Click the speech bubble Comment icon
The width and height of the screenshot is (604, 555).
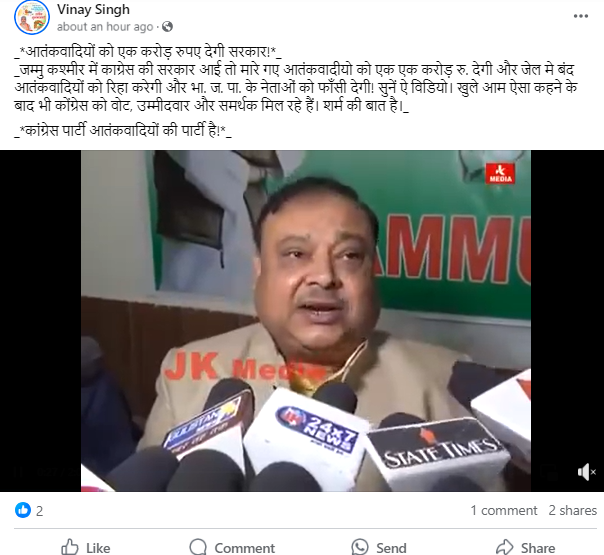198,547
